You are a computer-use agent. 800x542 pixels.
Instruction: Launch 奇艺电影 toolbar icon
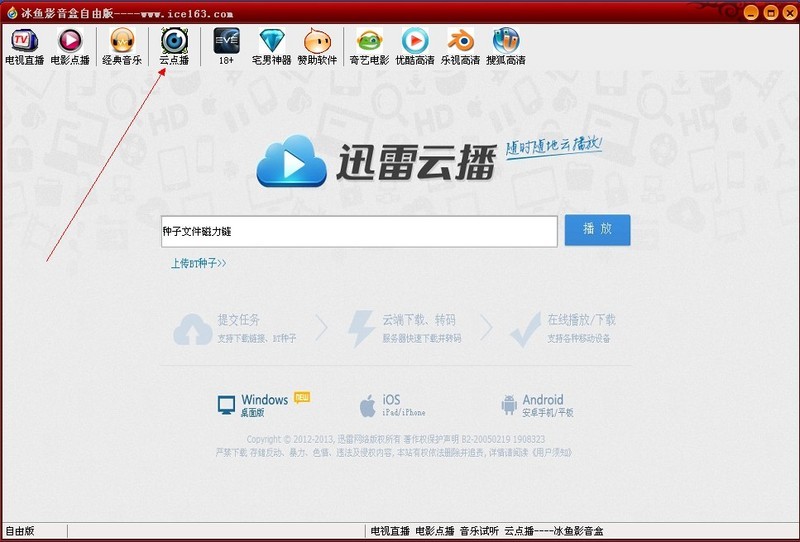pyautogui.click(x=369, y=46)
